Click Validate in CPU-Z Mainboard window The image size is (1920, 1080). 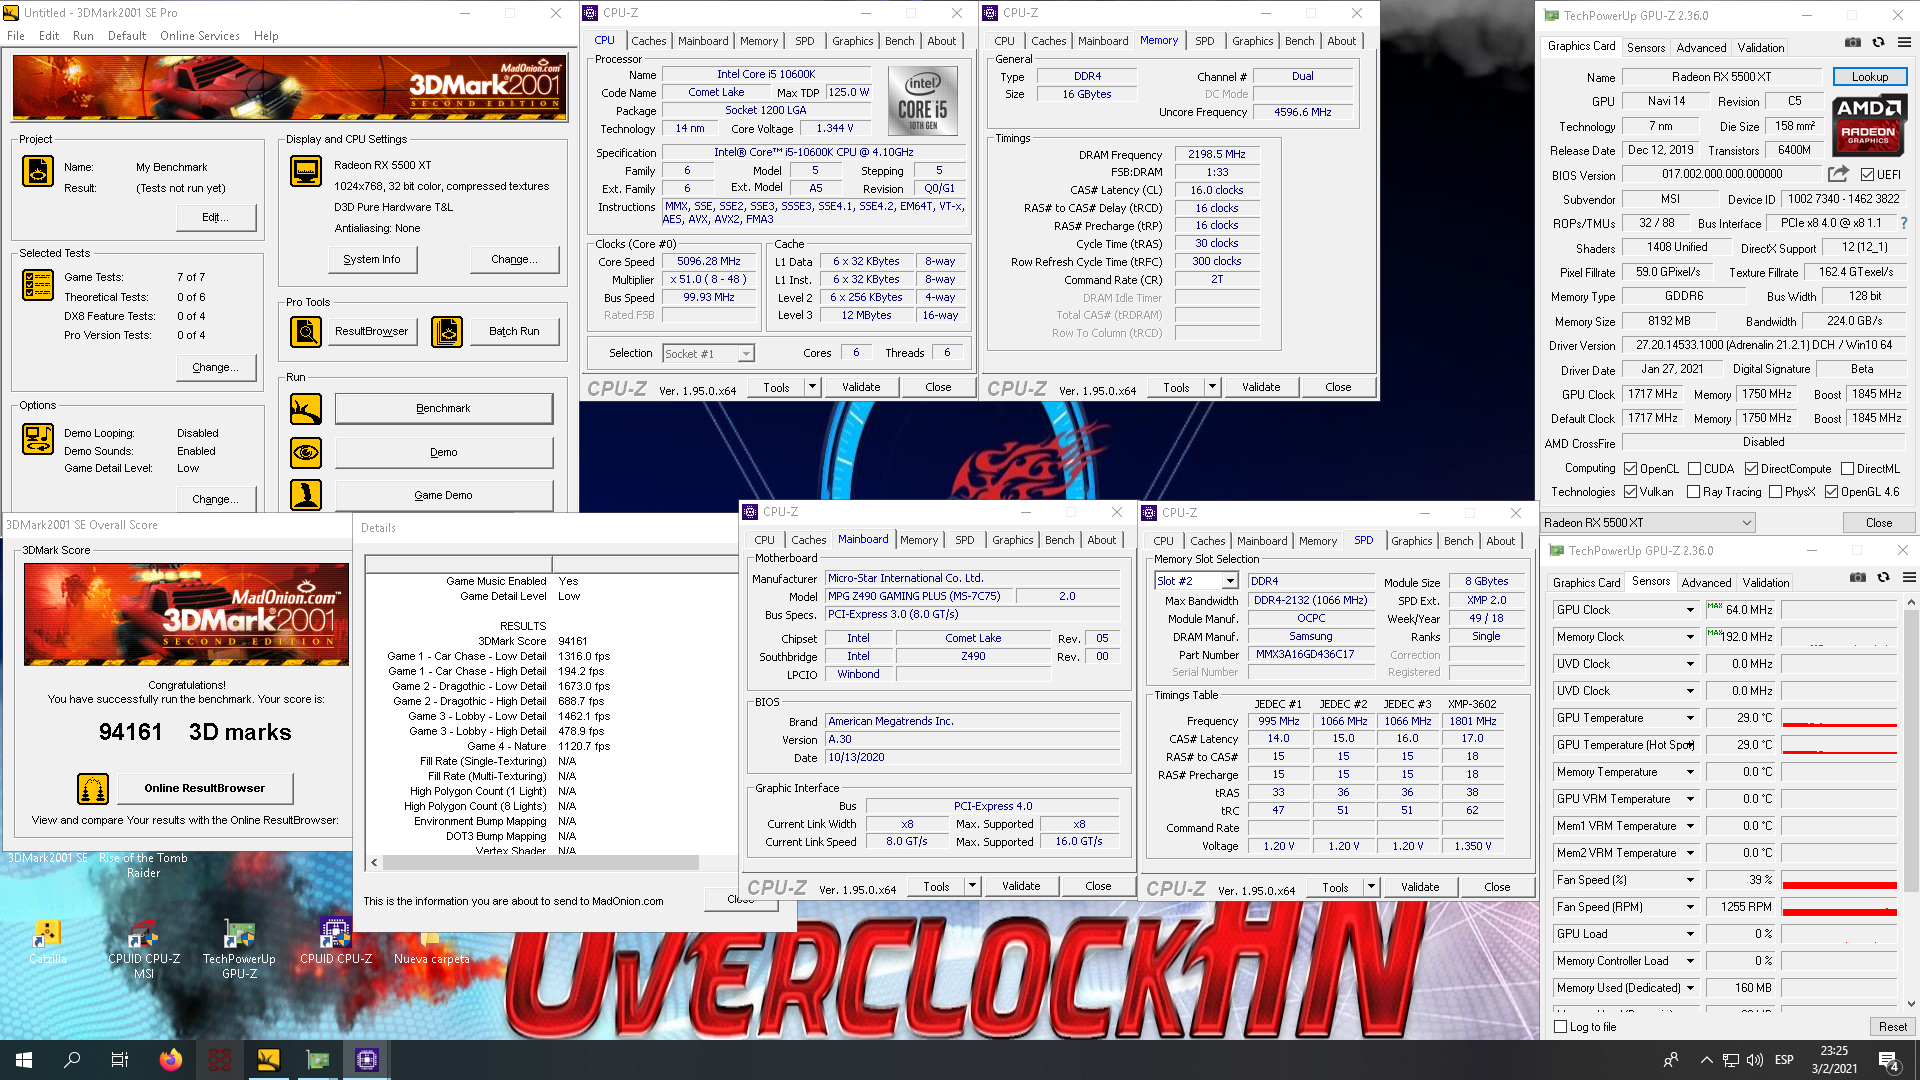pyautogui.click(x=1021, y=886)
